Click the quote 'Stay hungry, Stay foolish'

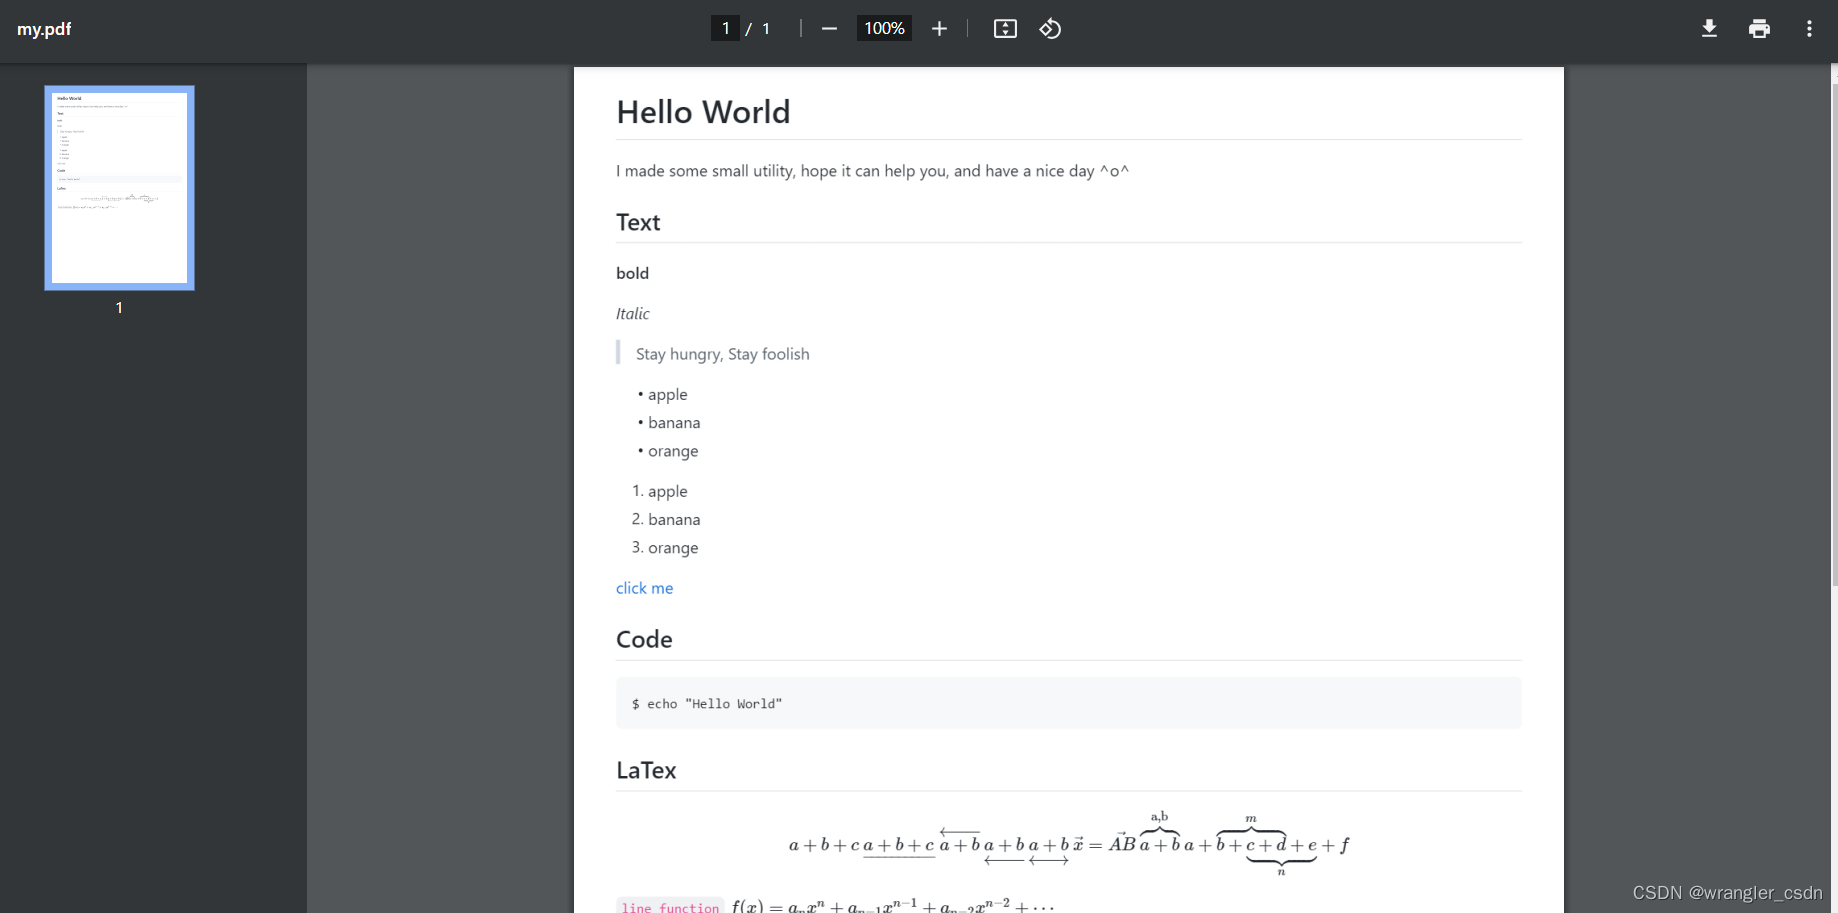(x=722, y=354)
